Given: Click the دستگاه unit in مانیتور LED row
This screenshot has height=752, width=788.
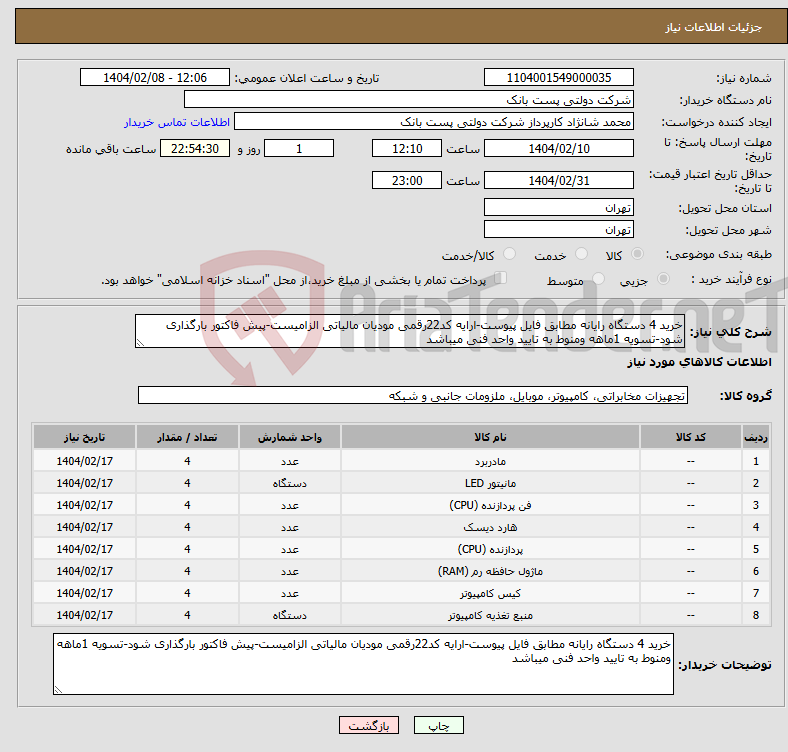Looking at the screenshot, I should 289,484.
